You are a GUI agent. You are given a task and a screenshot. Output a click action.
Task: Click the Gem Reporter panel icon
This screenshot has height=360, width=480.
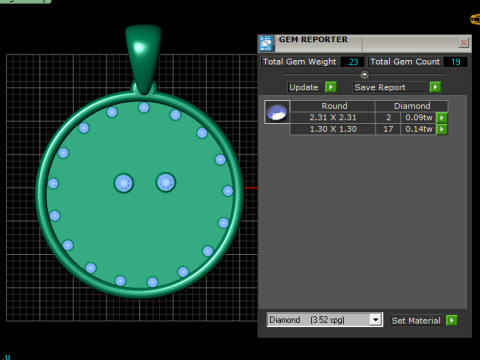click(x=266, y=43)
